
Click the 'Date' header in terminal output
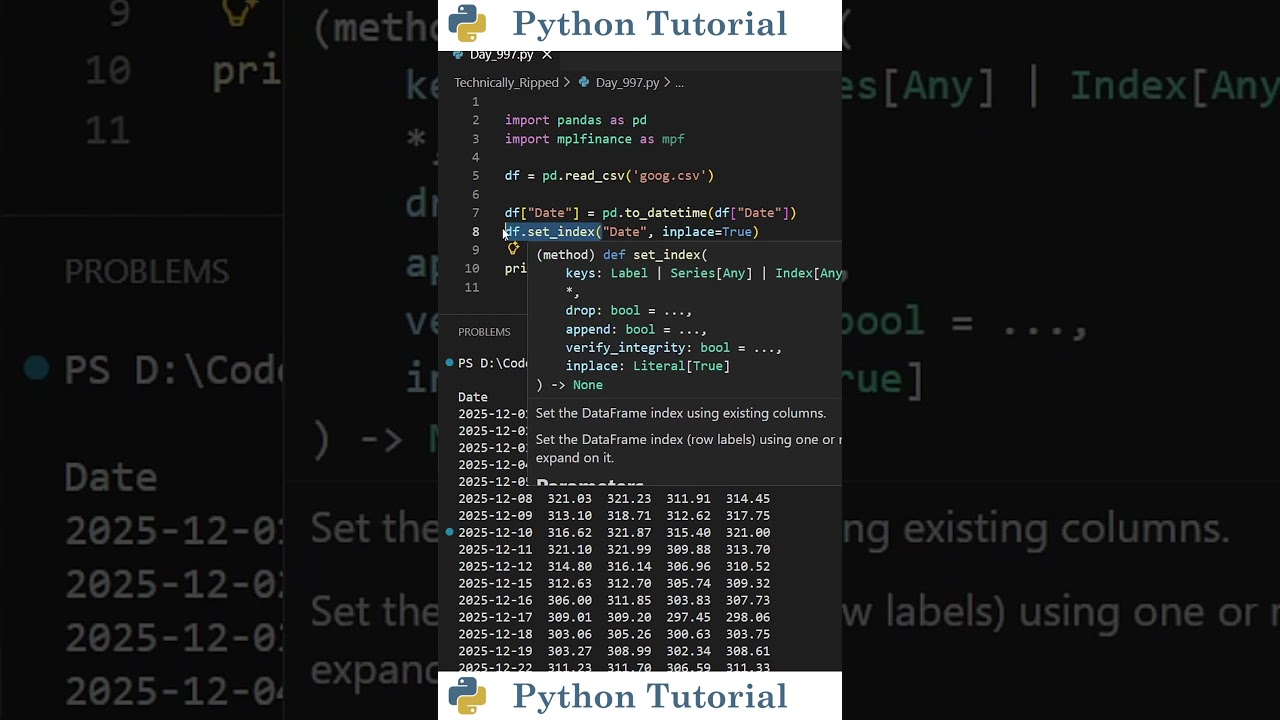[x=473, y=397]
